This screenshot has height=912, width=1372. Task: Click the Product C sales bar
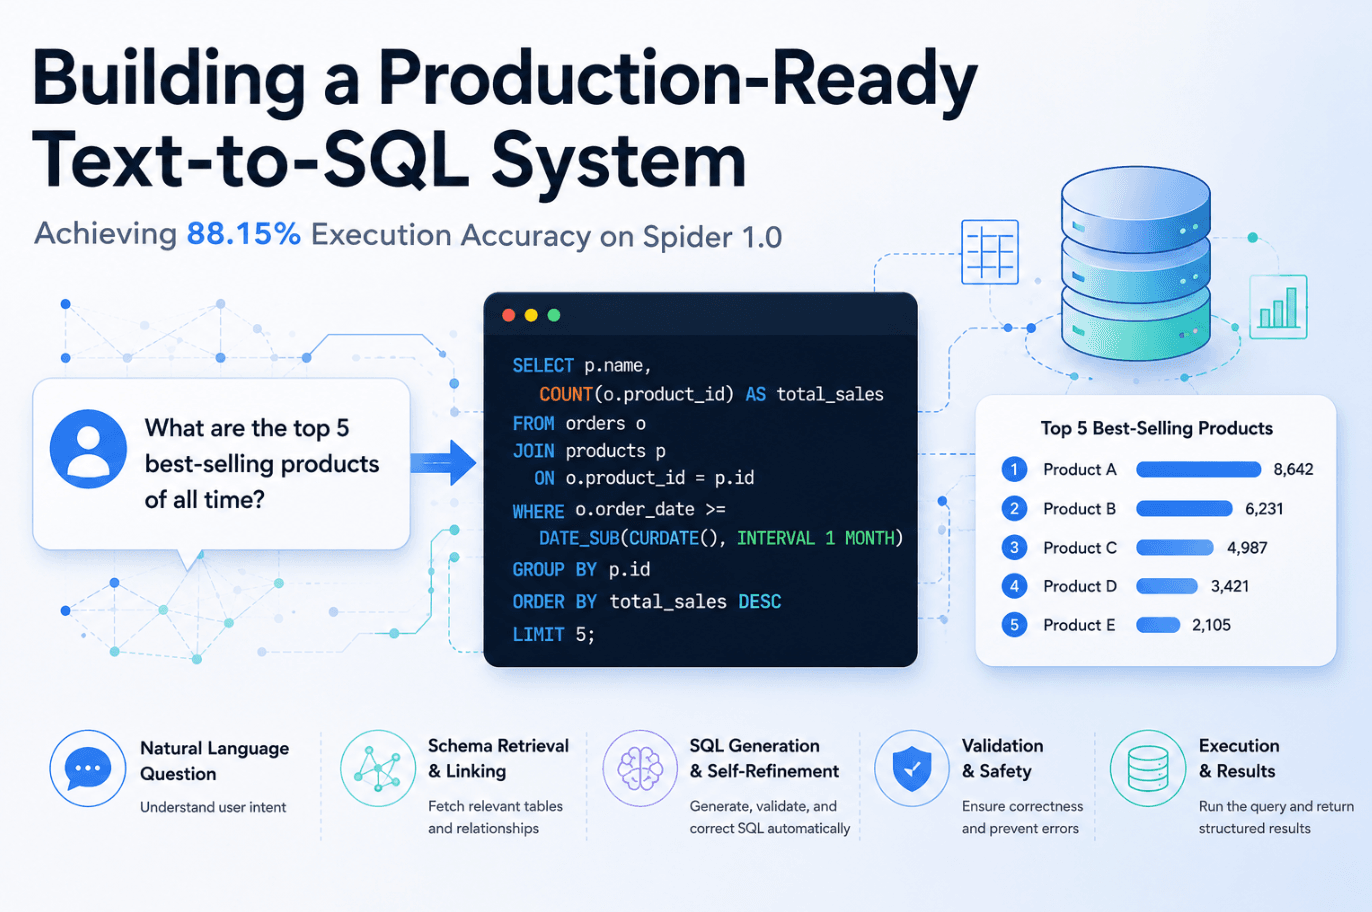(x=1175, y=547)
